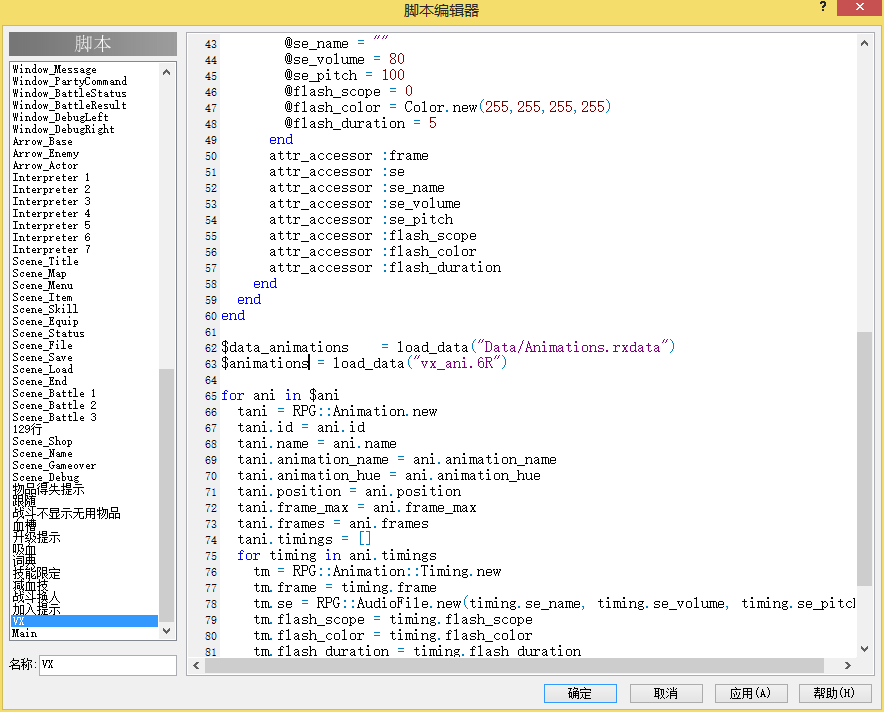The width and height of the screenshot is (884, 712).
Task: Click the script list scroll down arrow
Action: pos(166,631)
